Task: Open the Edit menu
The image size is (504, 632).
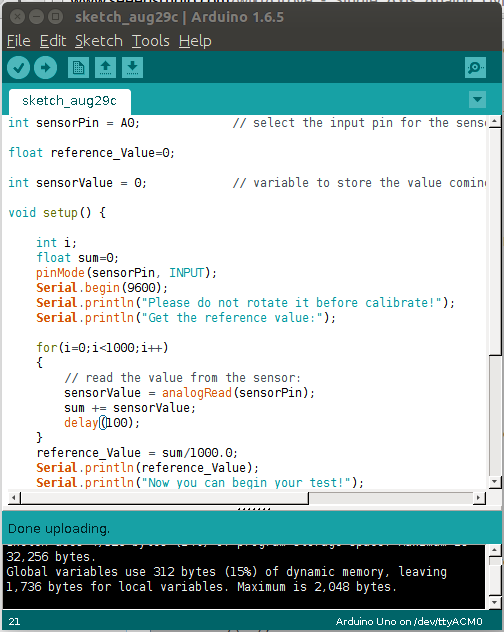Action: point(53,41)
